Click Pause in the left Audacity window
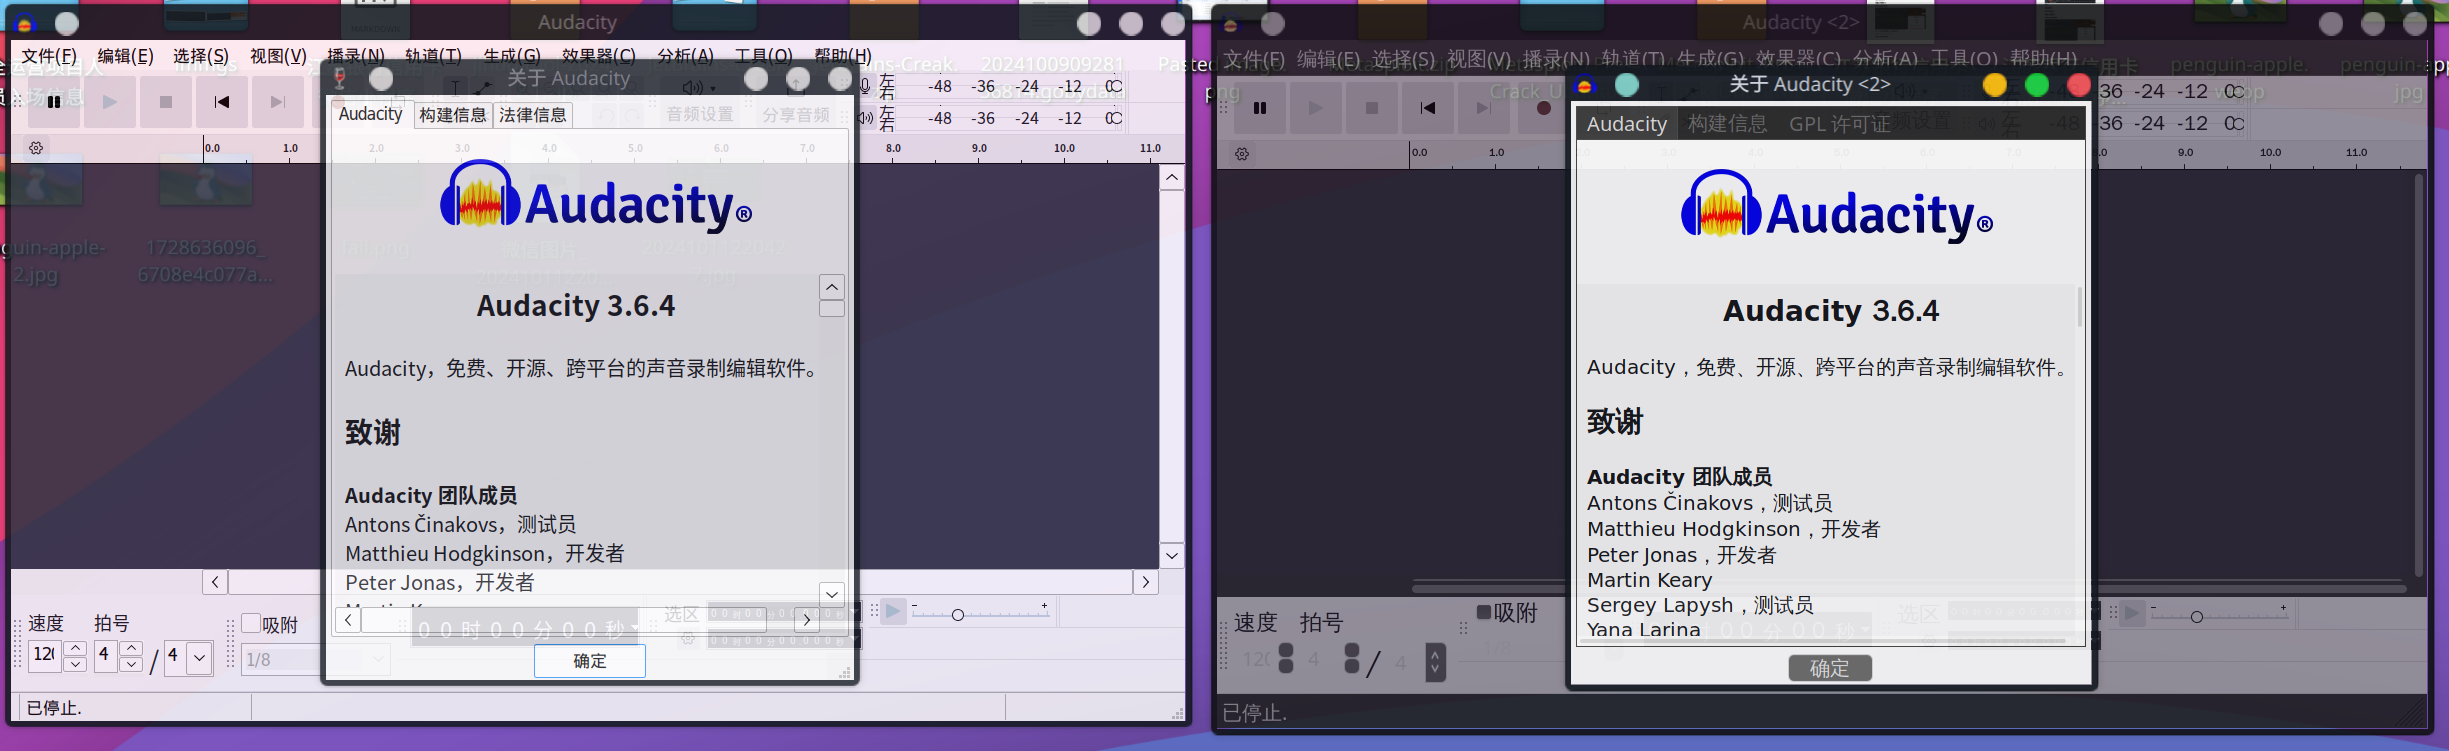Viewport: 2449px width, 751px height. (x=54, y=102)
